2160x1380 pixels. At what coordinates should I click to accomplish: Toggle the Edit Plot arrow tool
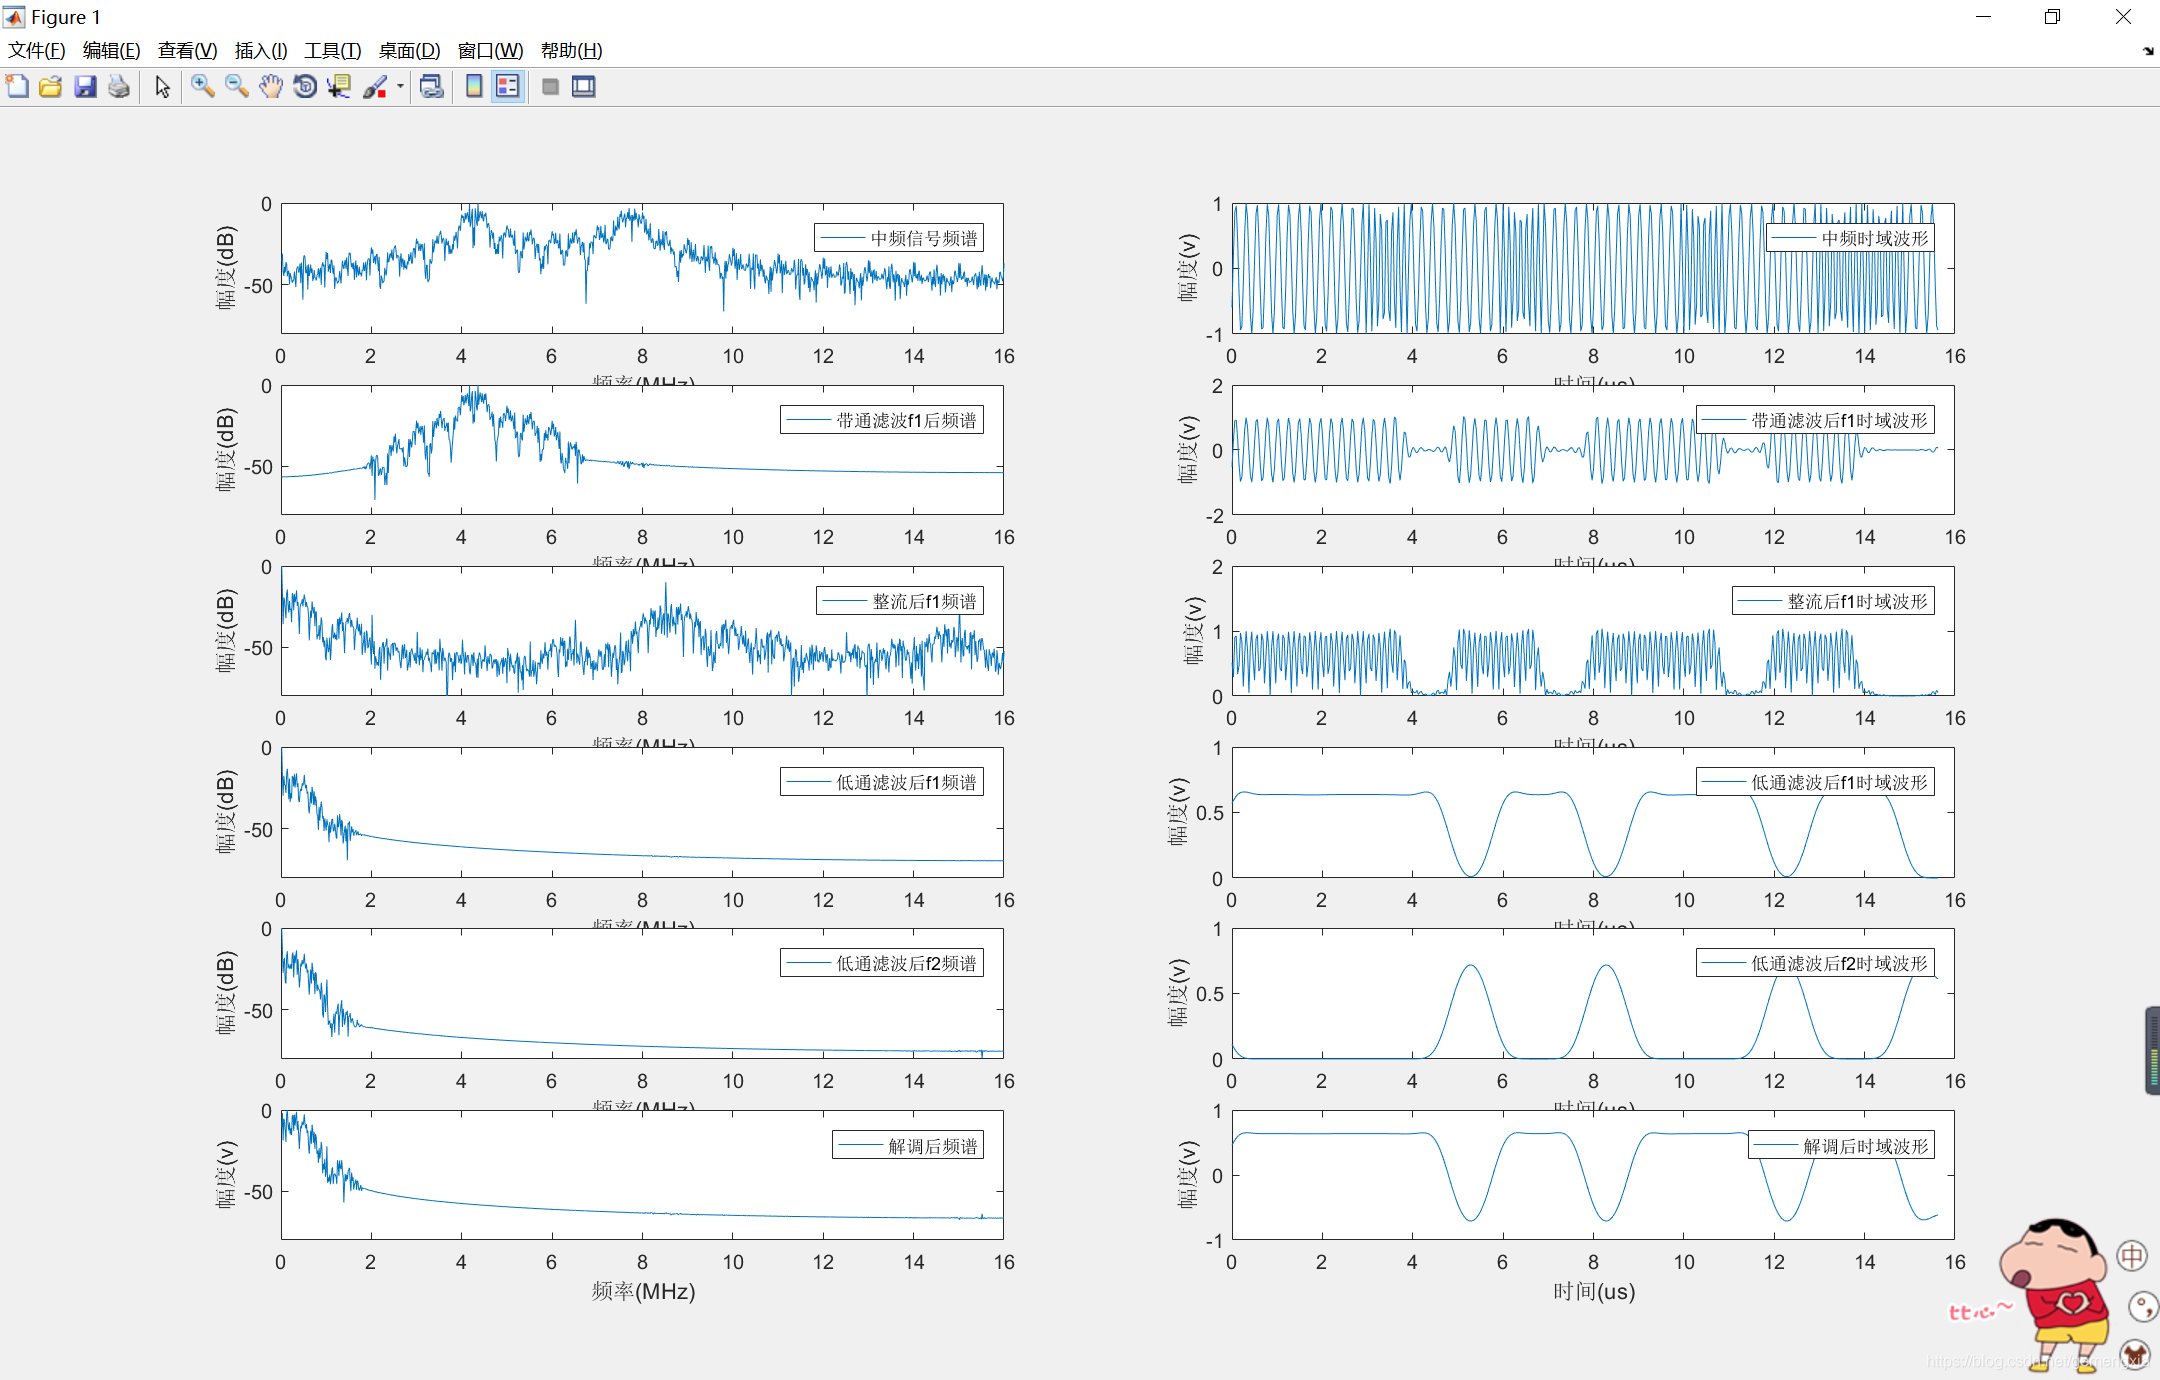click(162, 87)
